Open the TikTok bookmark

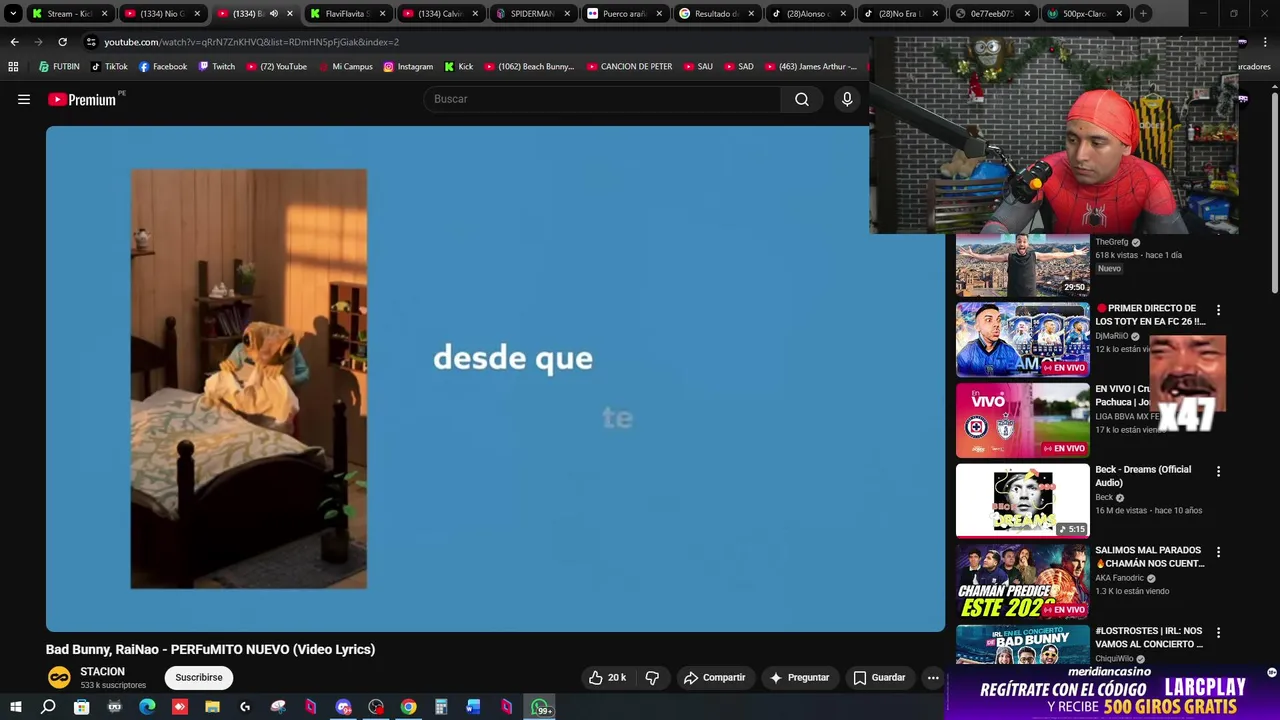(x=109, y=66)
